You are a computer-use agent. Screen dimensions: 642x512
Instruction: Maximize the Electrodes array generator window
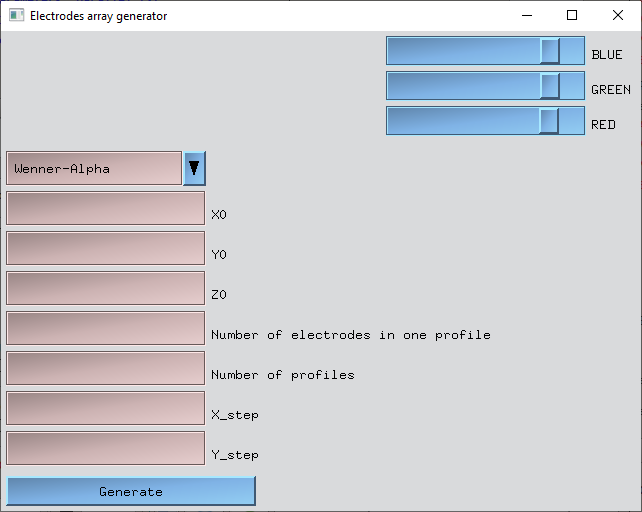572,16
